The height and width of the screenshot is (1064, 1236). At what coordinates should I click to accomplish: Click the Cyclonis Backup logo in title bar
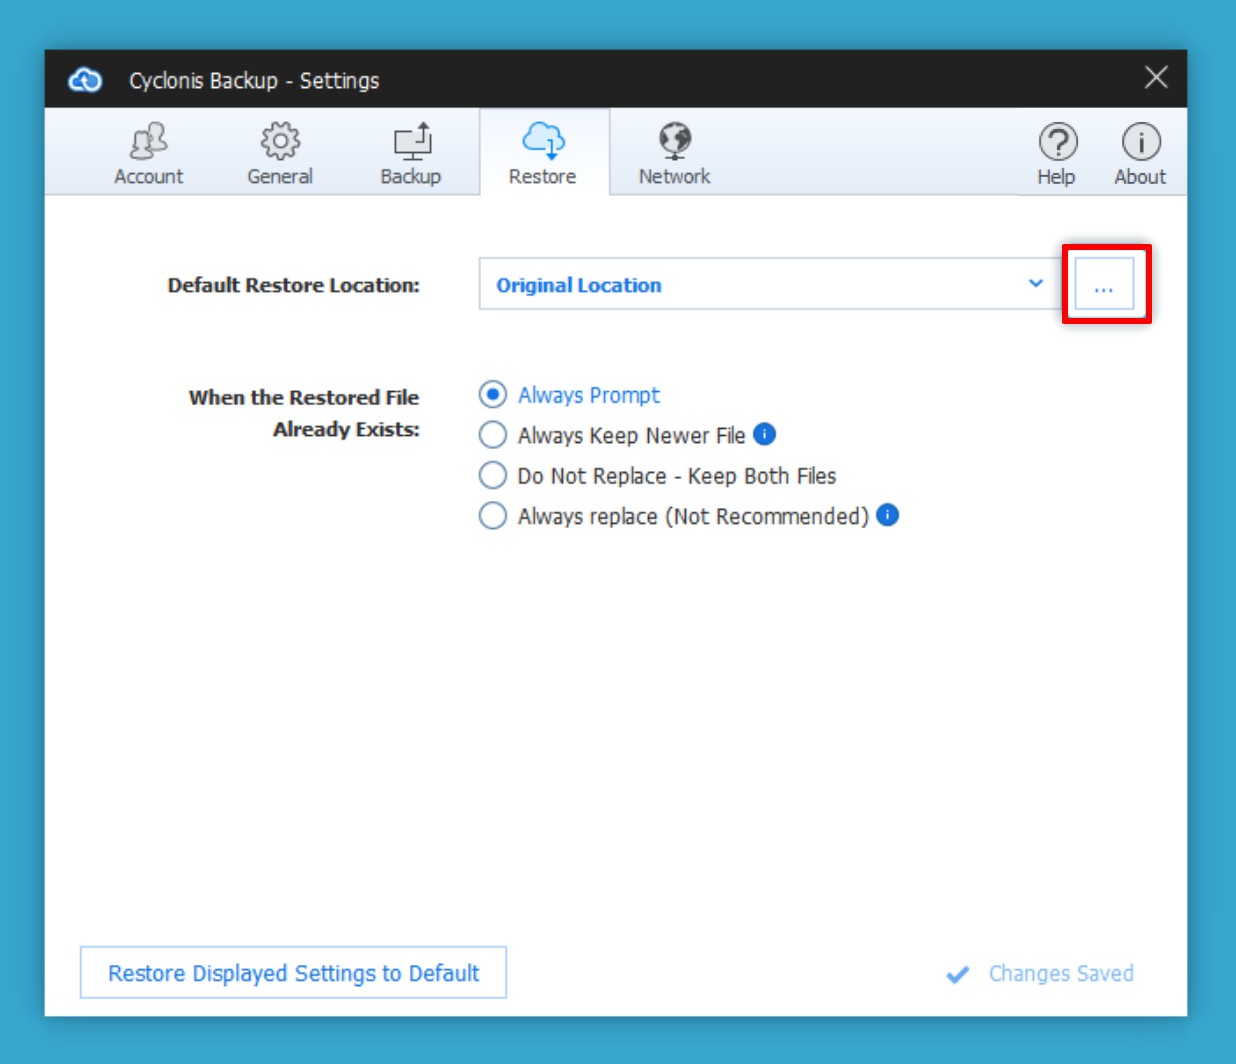click(x=85, y=80)
